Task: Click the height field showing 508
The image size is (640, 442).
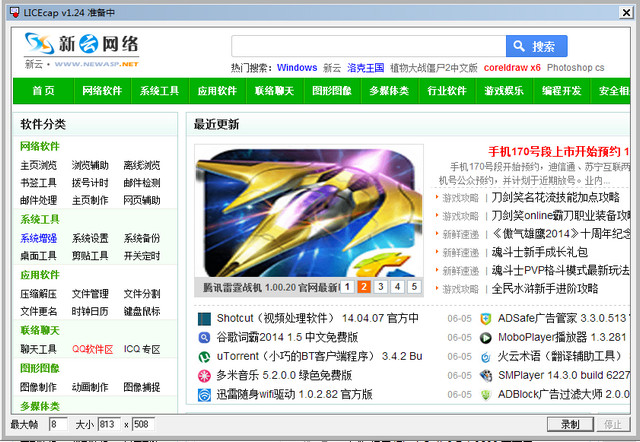Action: pos(144,424)
